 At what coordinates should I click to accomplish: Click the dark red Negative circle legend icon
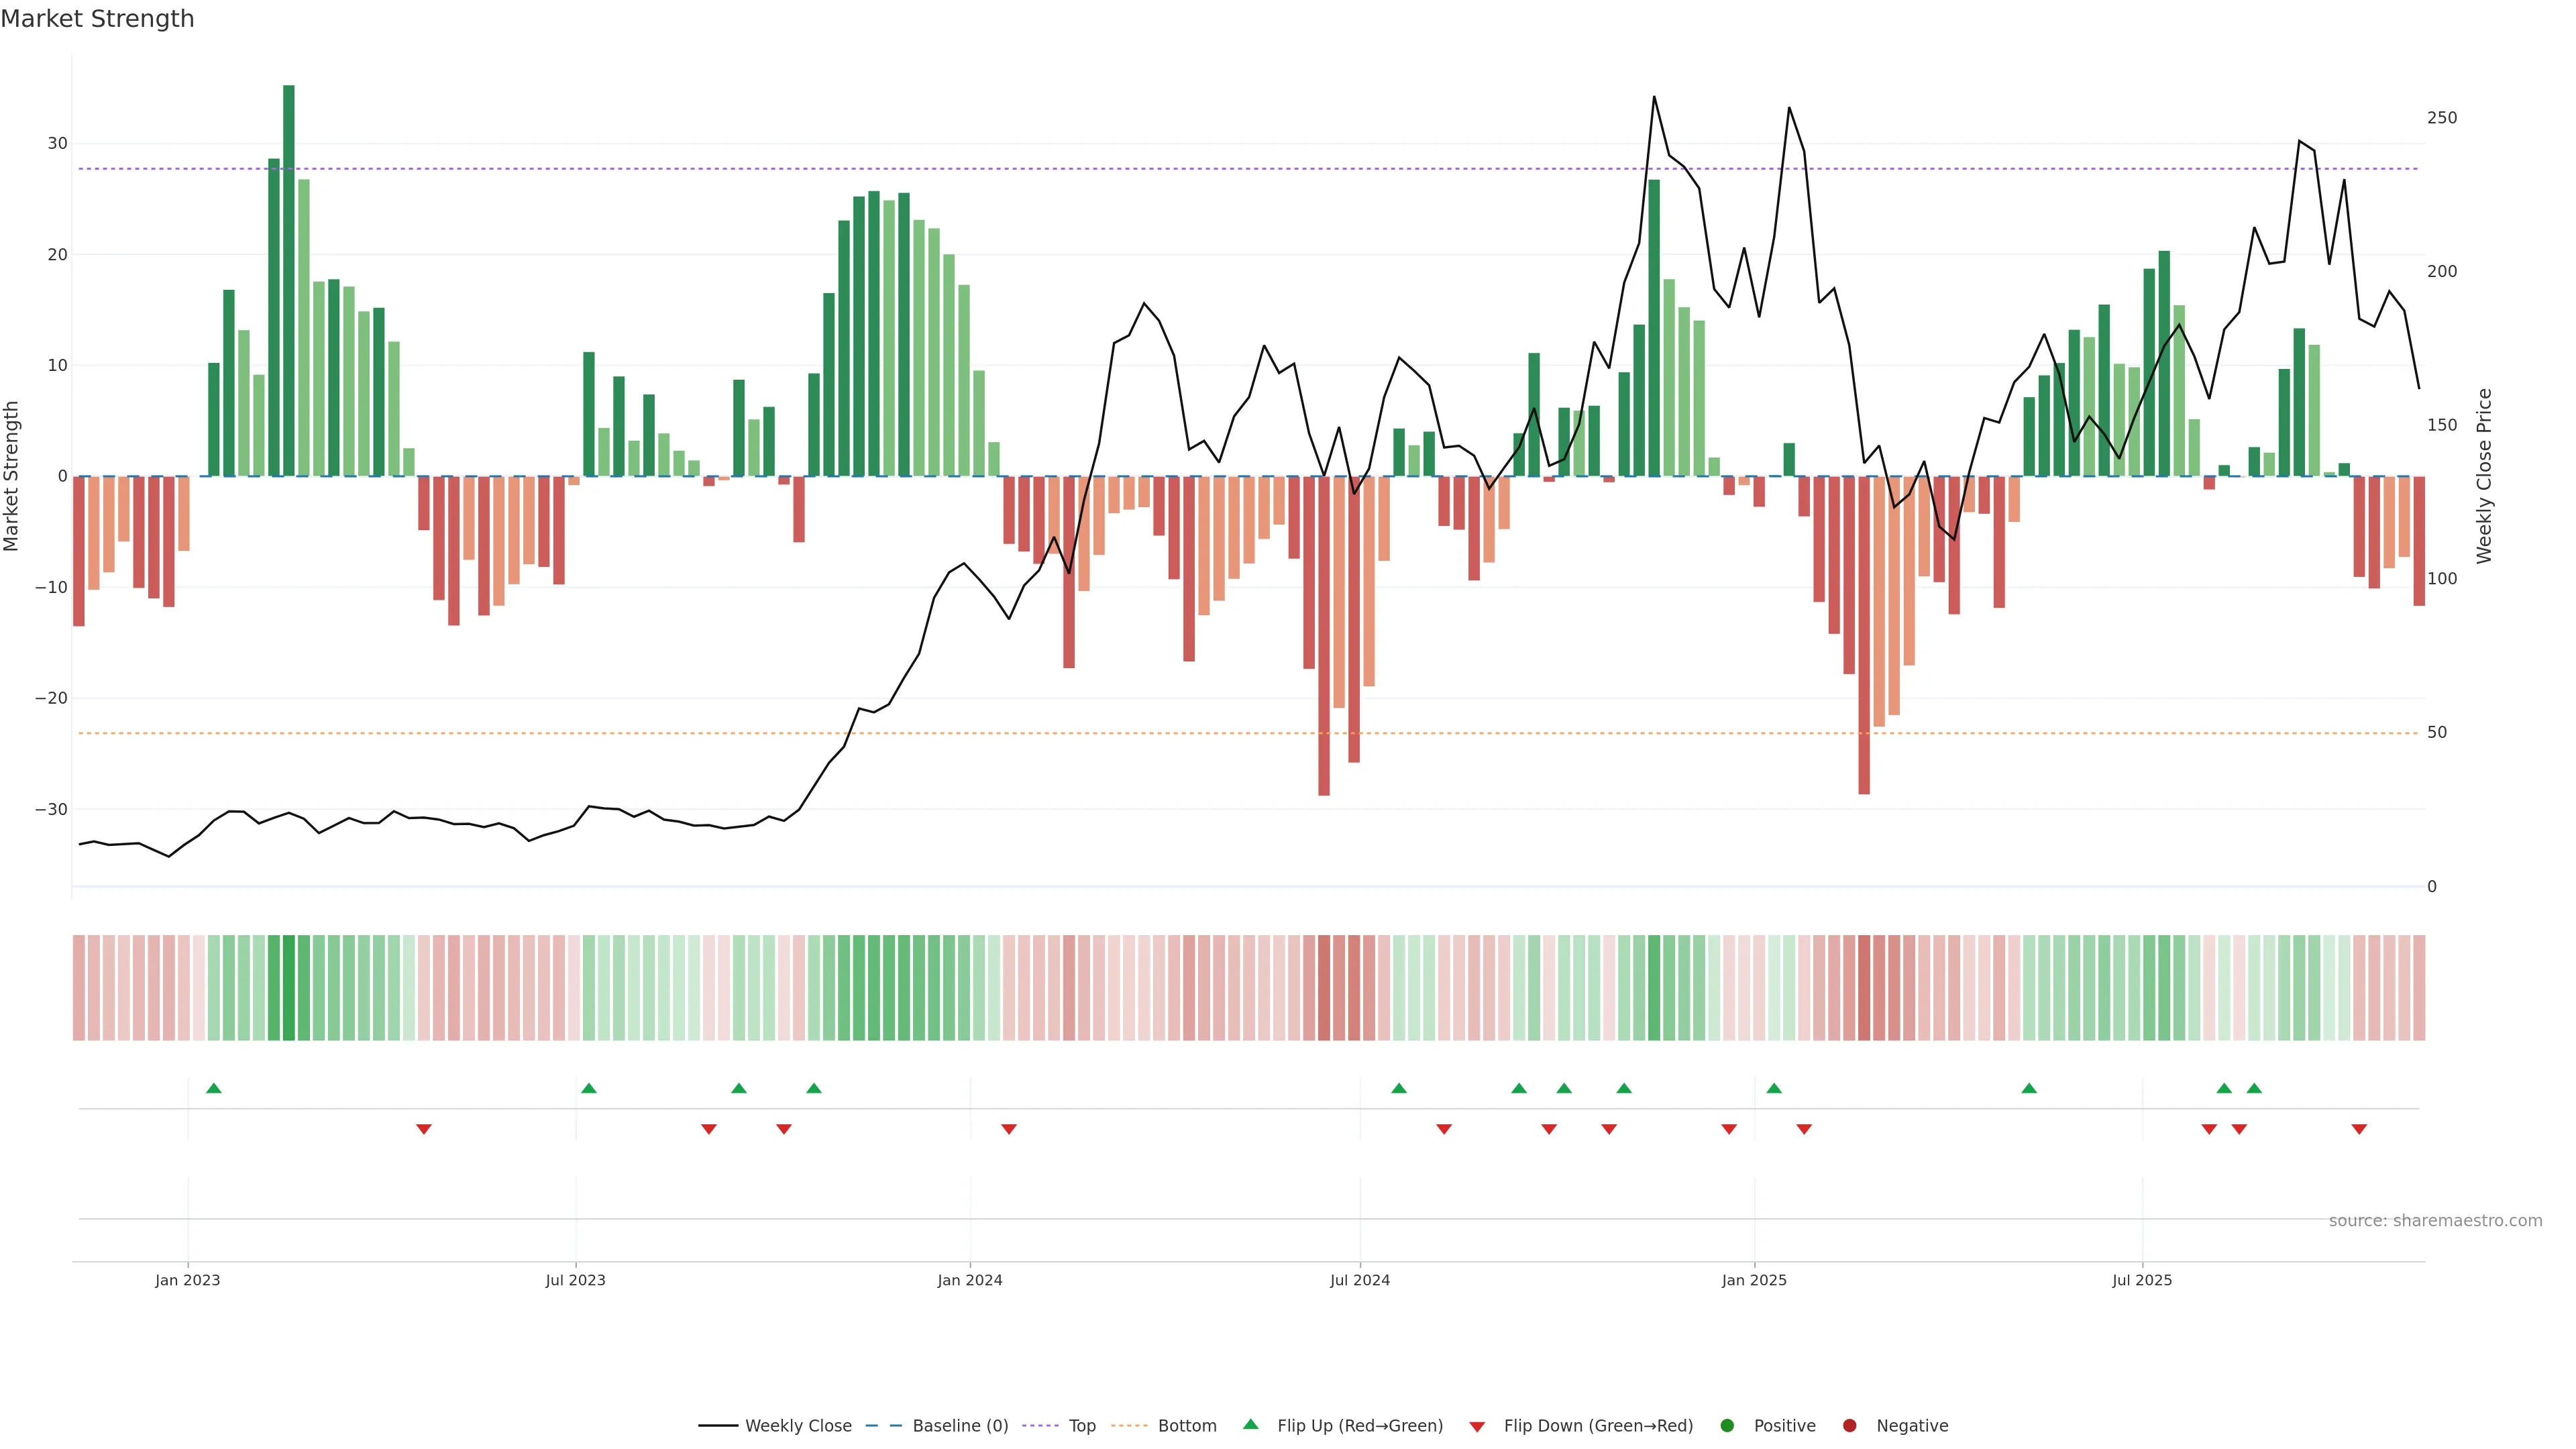(1849, 1426)
